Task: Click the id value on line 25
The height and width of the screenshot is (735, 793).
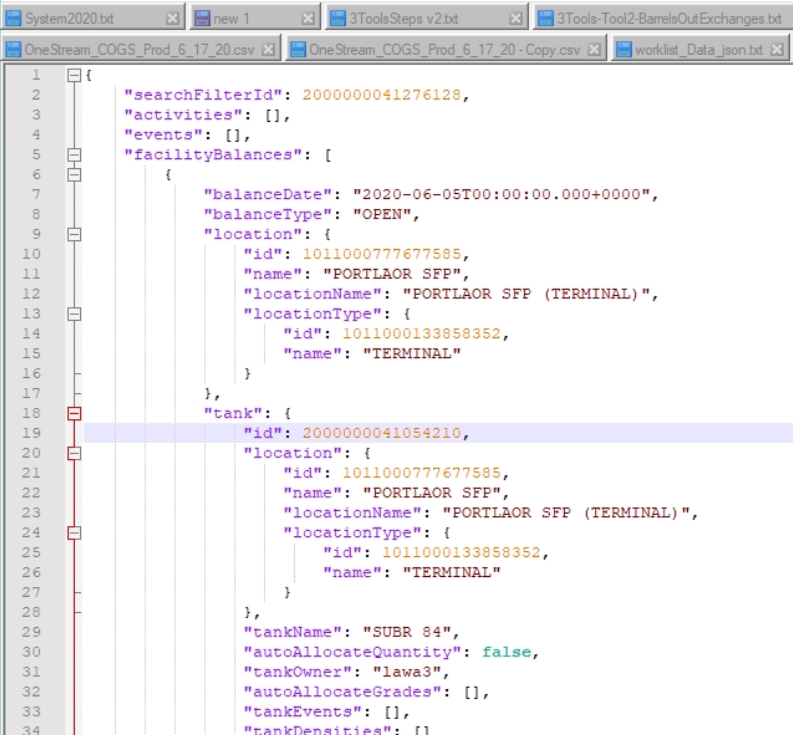Action: [461, 552]
